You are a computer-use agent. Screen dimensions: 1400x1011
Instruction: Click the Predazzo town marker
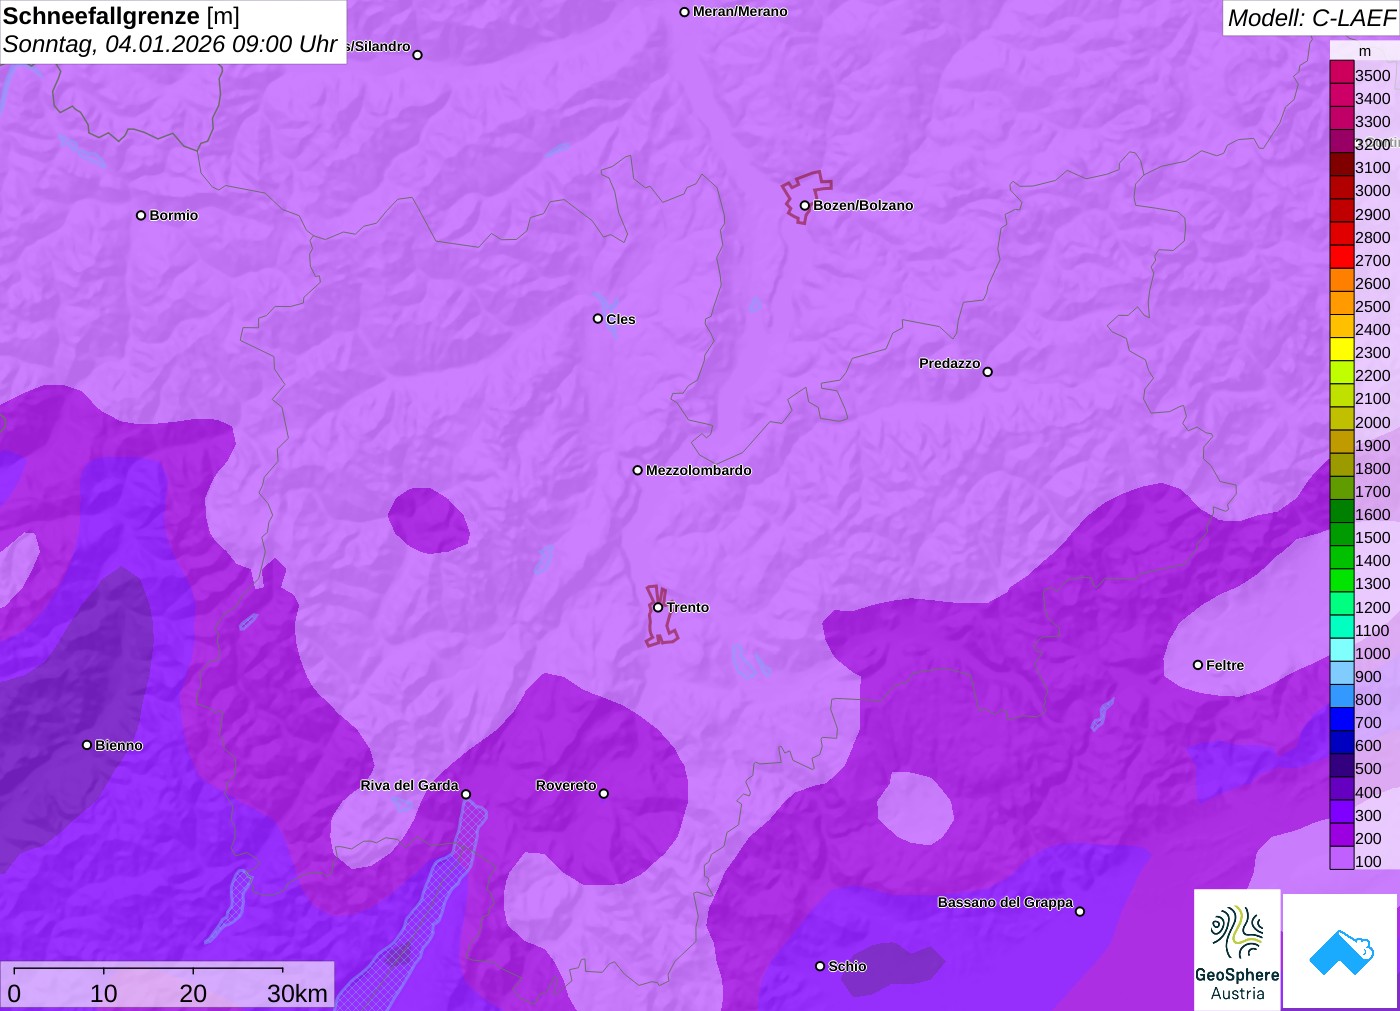point(987,372)
